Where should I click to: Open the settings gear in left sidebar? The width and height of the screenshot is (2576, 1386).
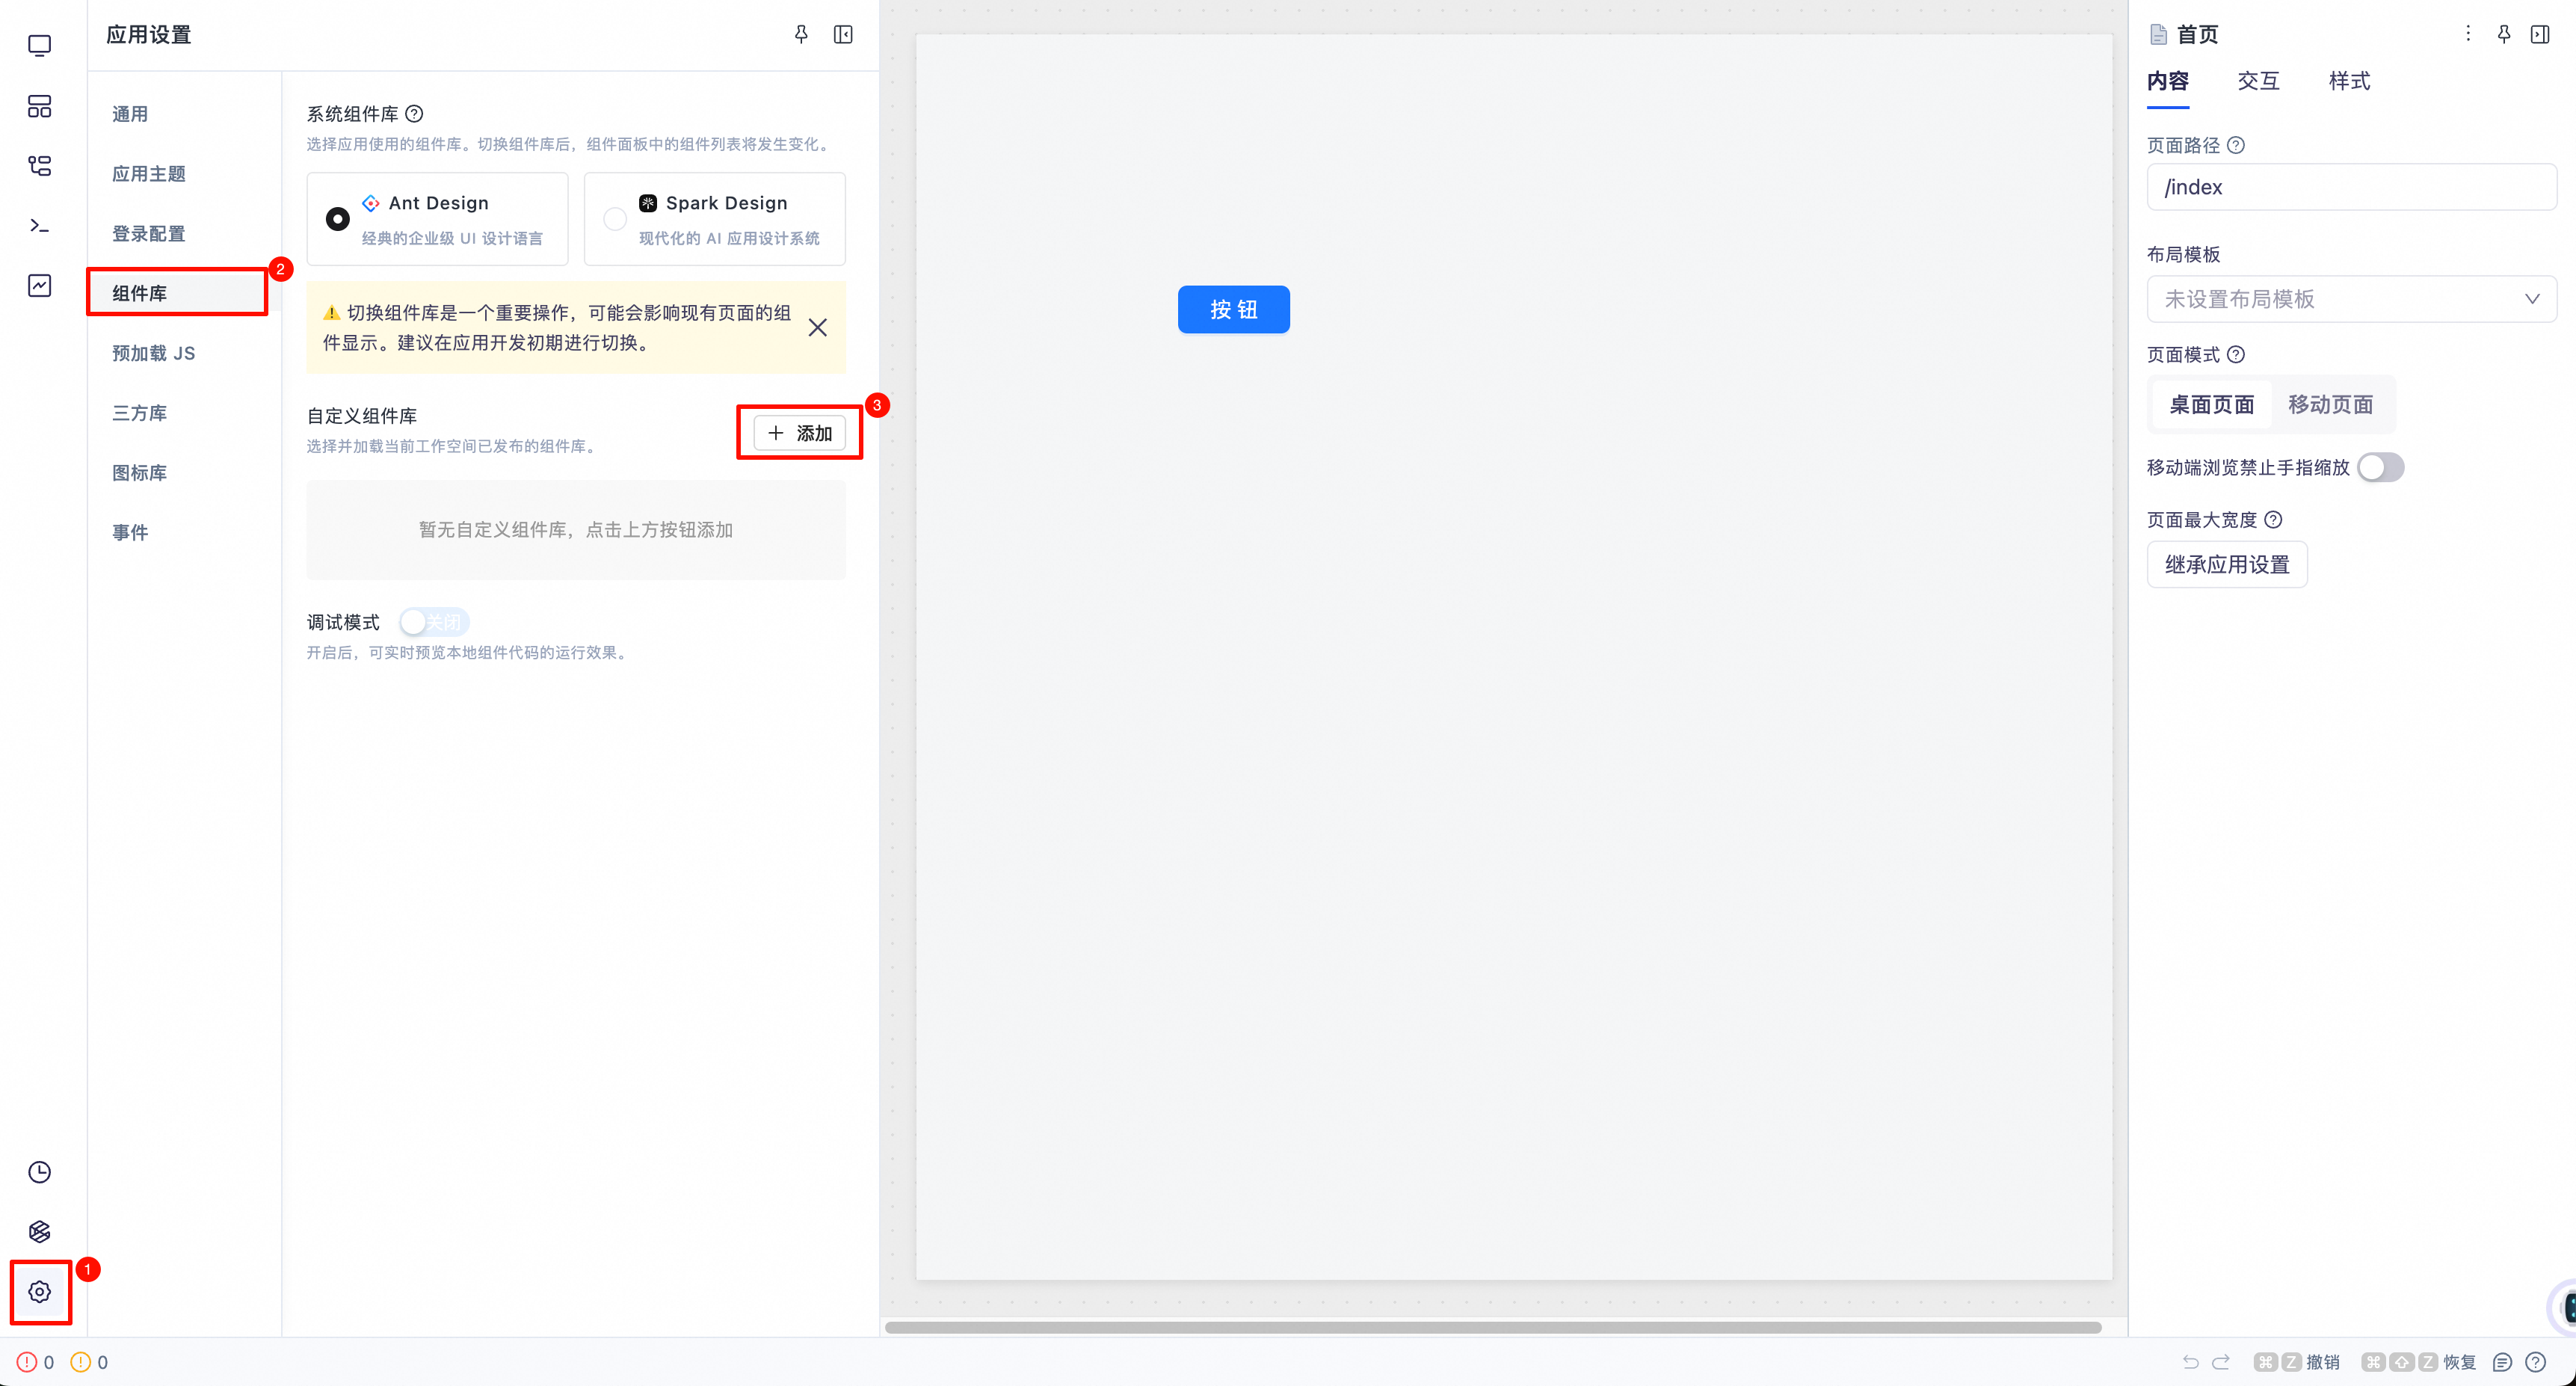pos(40,1291)
